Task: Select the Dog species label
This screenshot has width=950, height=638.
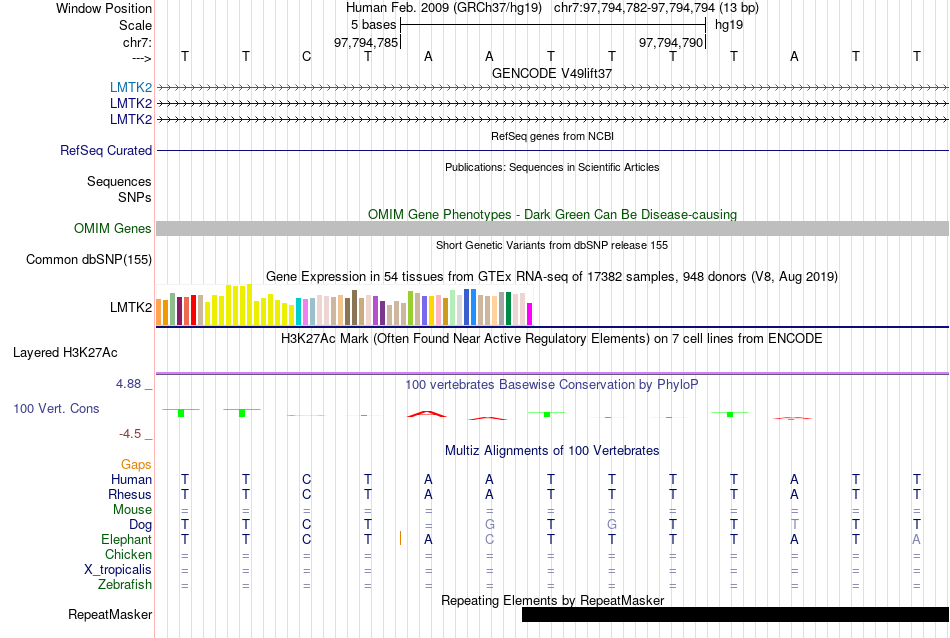Action: click(x=140, y=524)
